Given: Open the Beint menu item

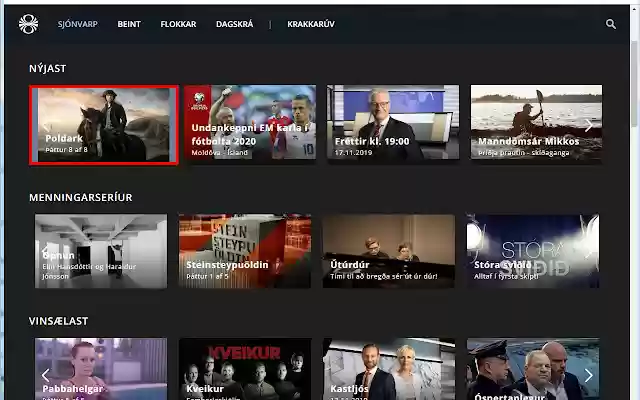Looking at the screenshot, I should pyautogui.click(x=129, y=24).
